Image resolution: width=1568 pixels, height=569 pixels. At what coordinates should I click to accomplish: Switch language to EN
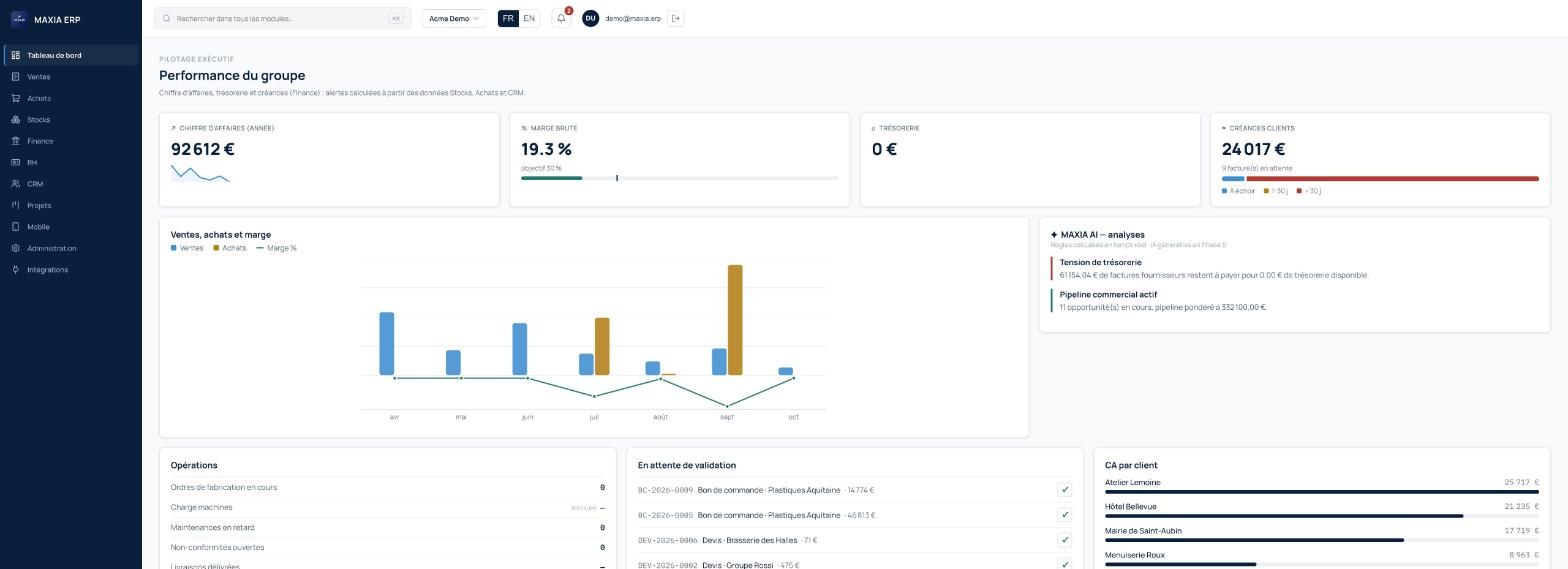pos(529,18)
